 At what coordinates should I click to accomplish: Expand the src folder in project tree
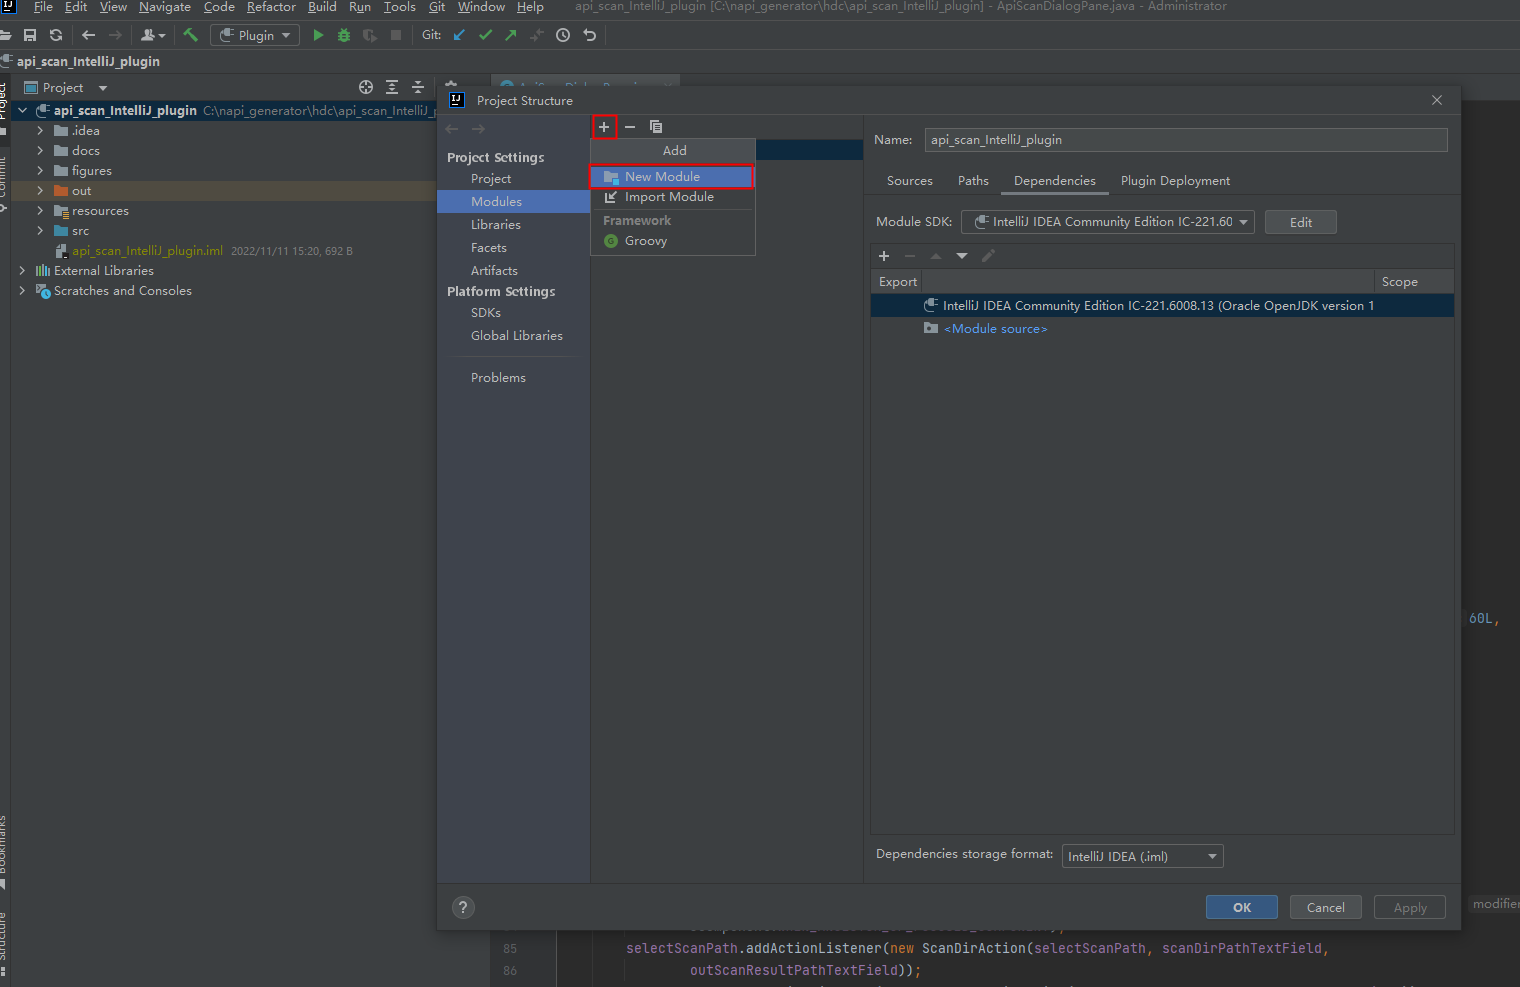pos(40,231)
